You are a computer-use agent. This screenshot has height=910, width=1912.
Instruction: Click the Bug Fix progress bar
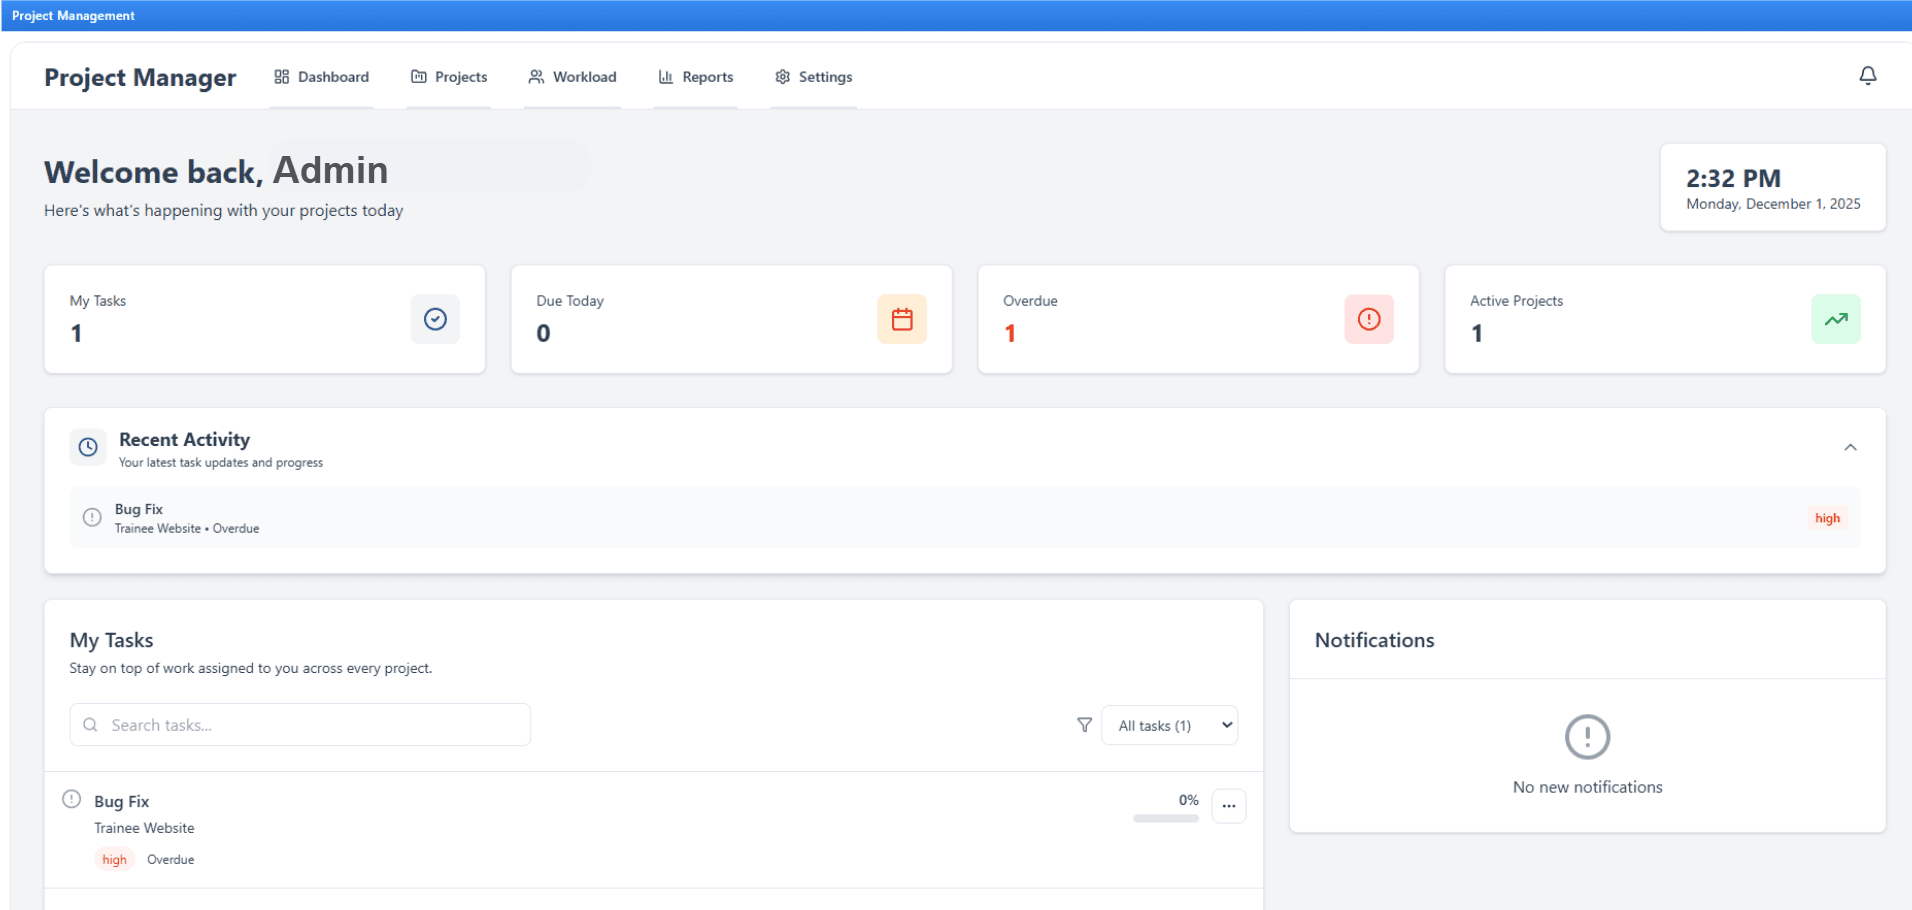pos(1165,819)
